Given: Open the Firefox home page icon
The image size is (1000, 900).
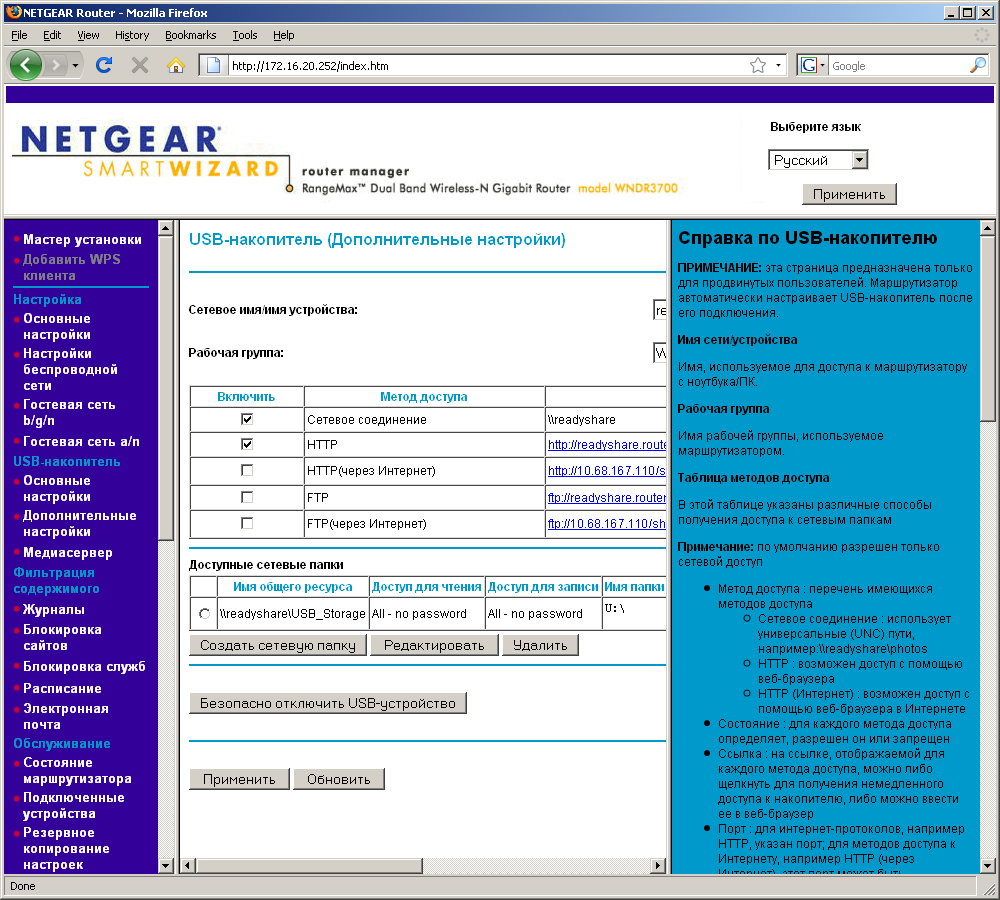Looking at the screenshot, I should coord(175,65).
